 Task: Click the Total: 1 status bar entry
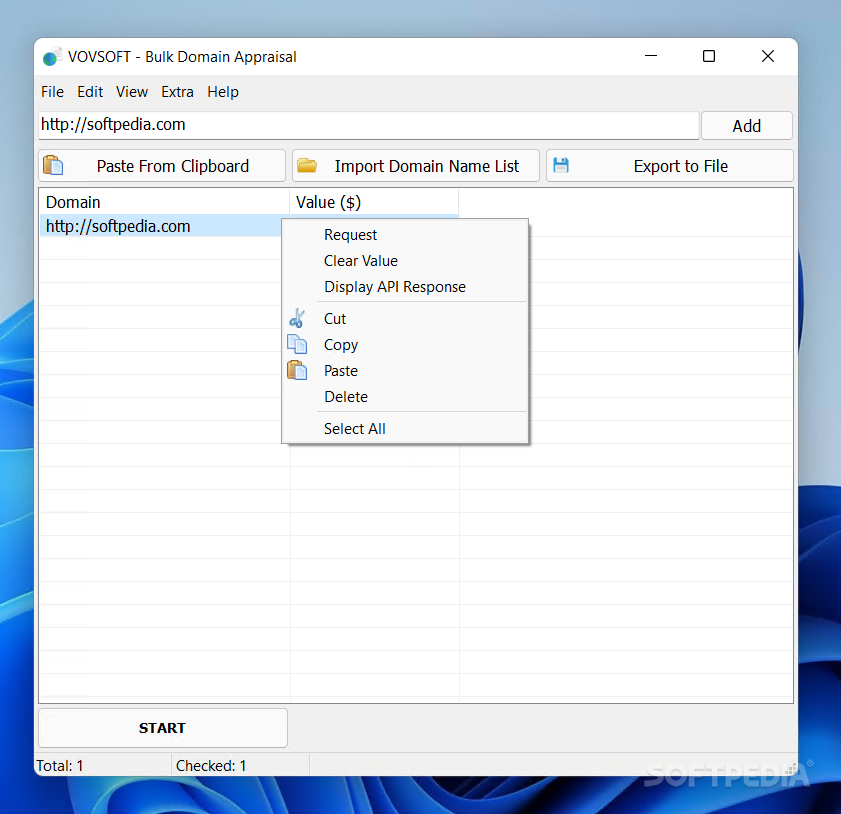point(103,765)
